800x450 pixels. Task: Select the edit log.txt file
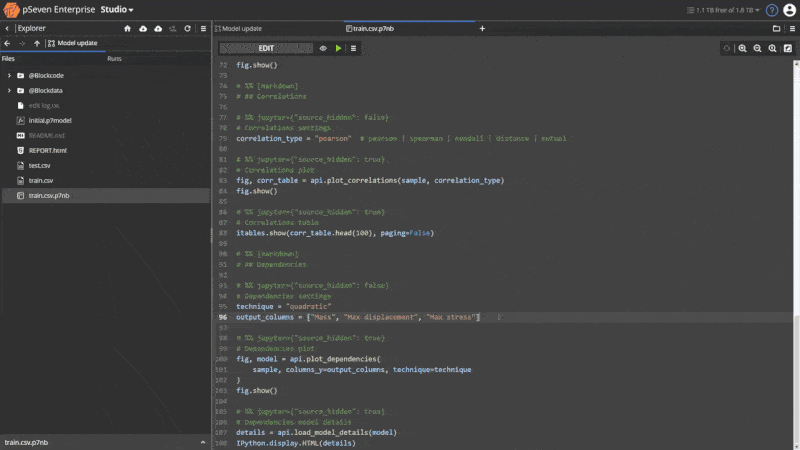(106, 106)
